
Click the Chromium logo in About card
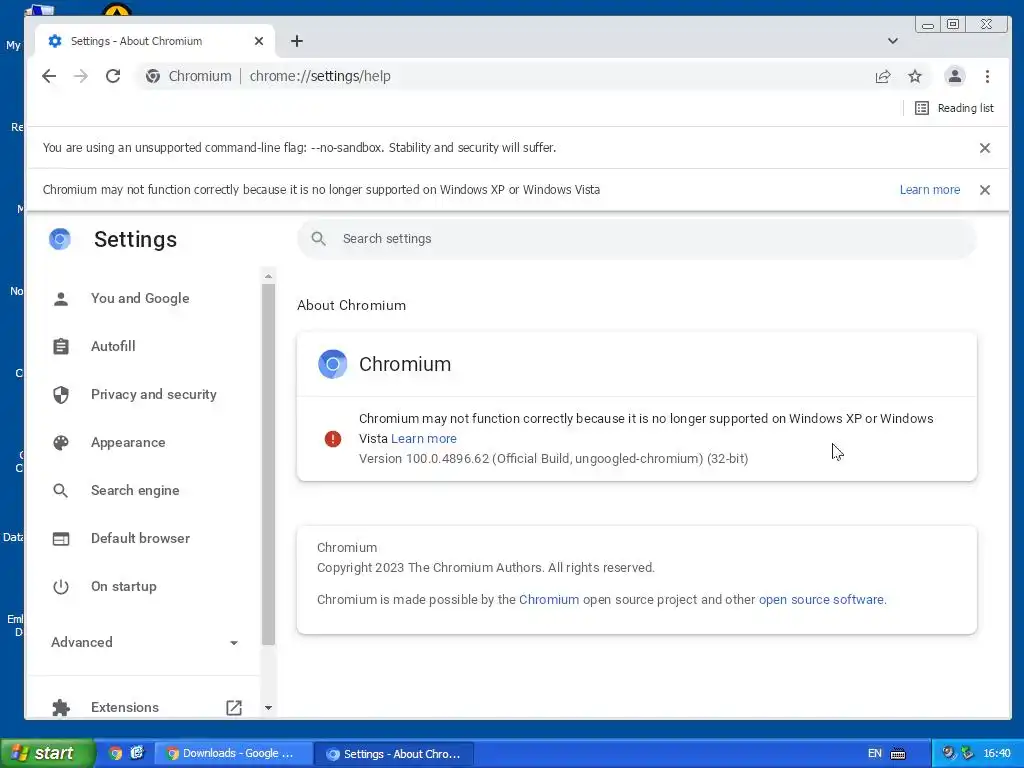[332, 364]
